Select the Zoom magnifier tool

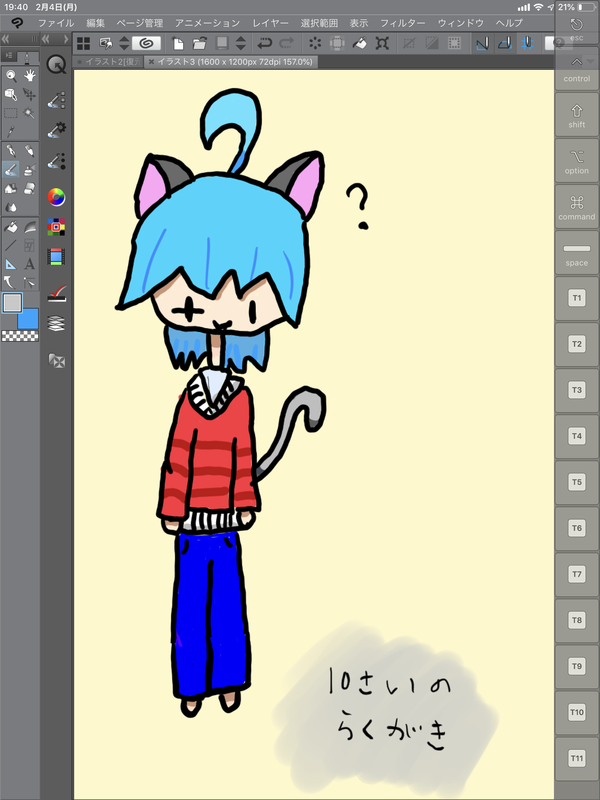(x=10, y=75)
